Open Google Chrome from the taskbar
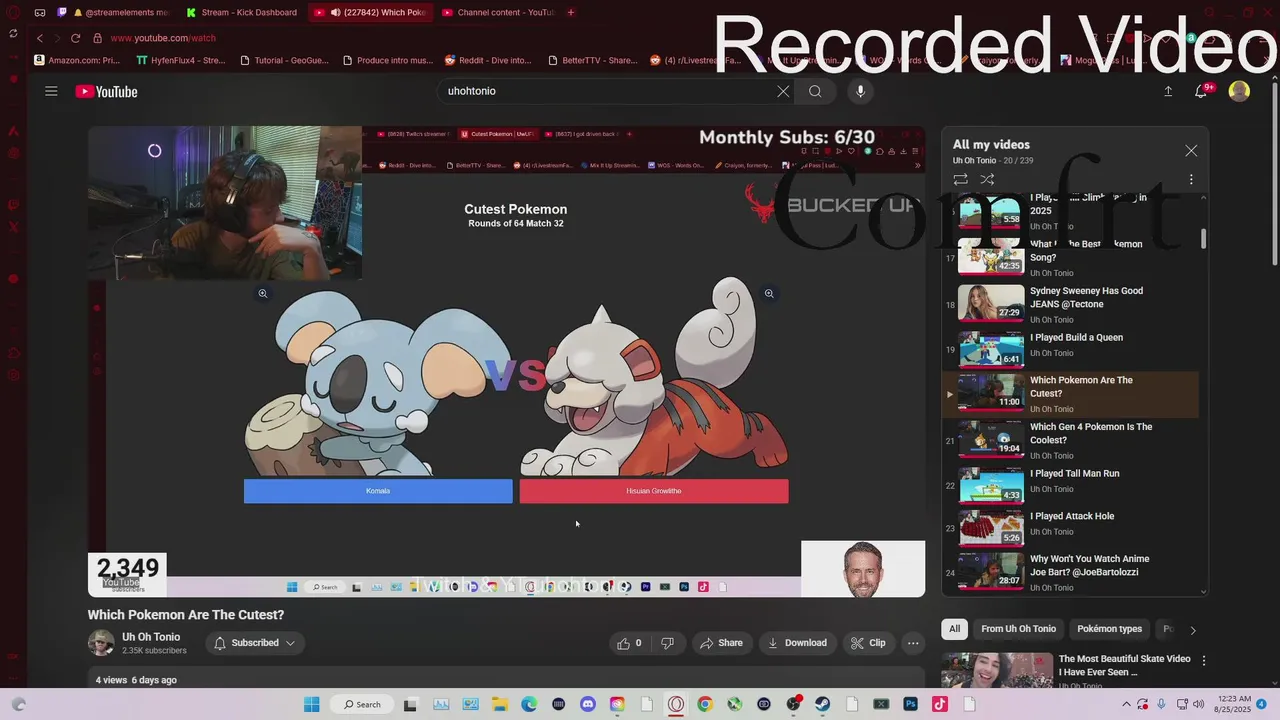The height and width of the screenshot is (720, 1280). [x=705, y=704]
